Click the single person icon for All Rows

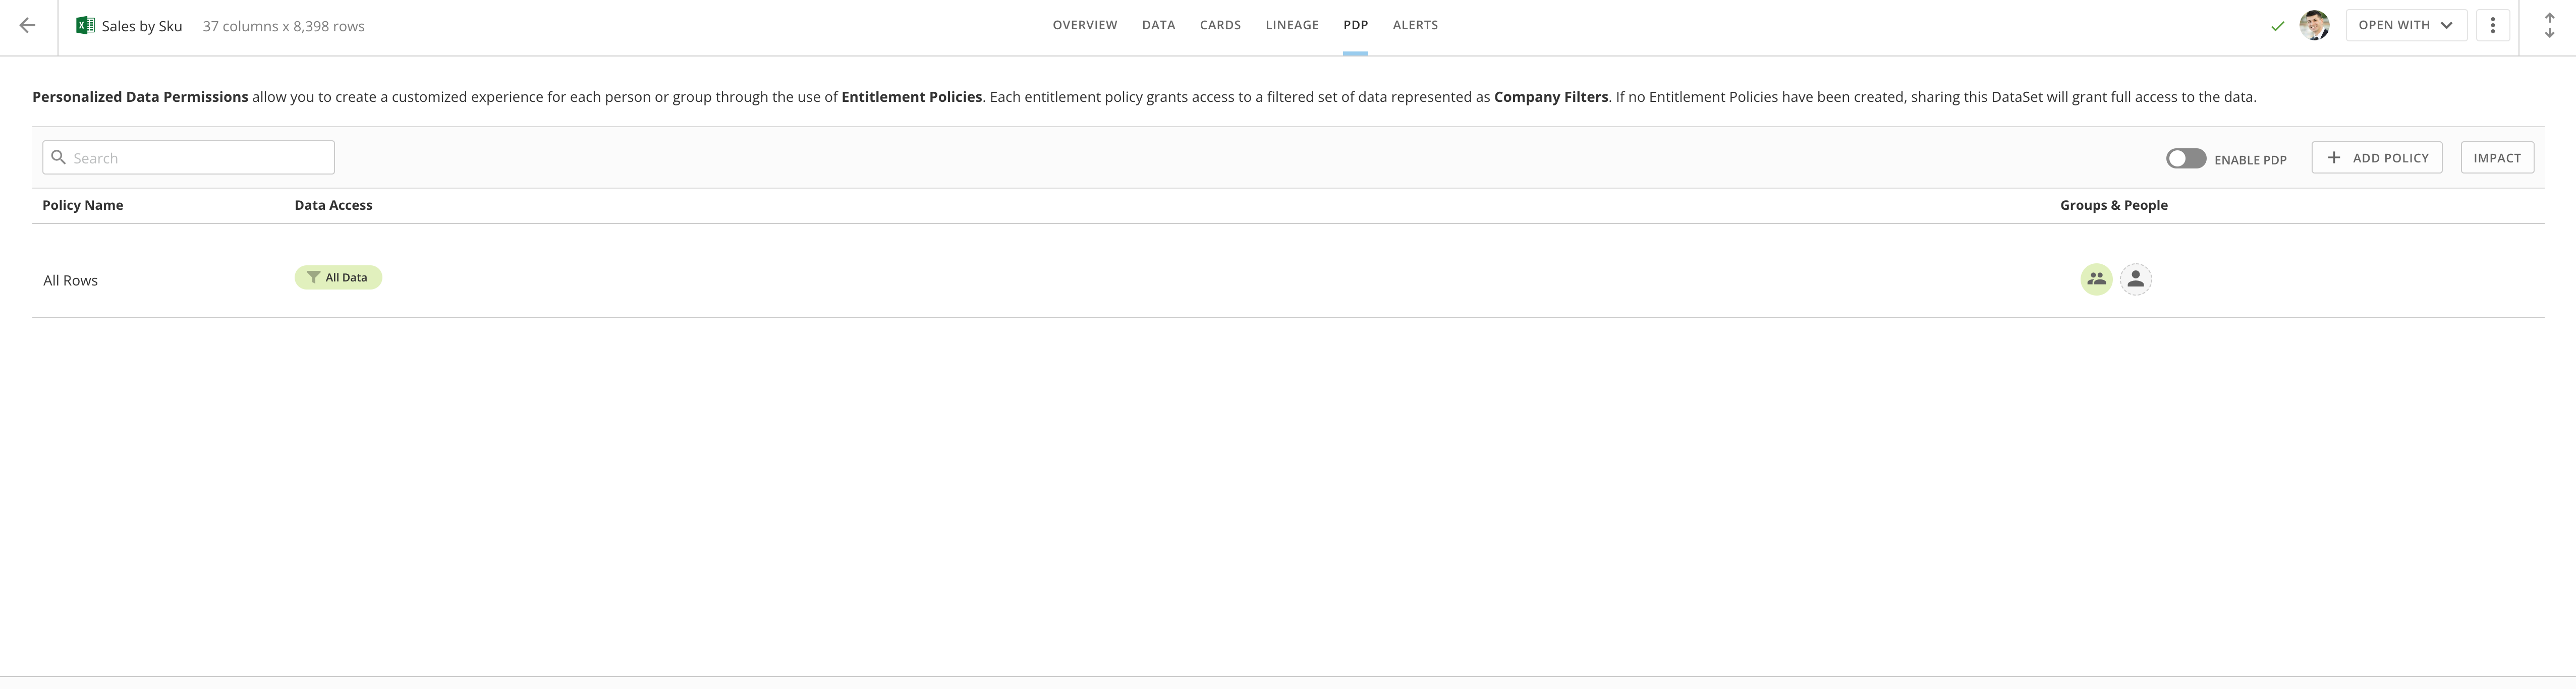click(2135, 279)
